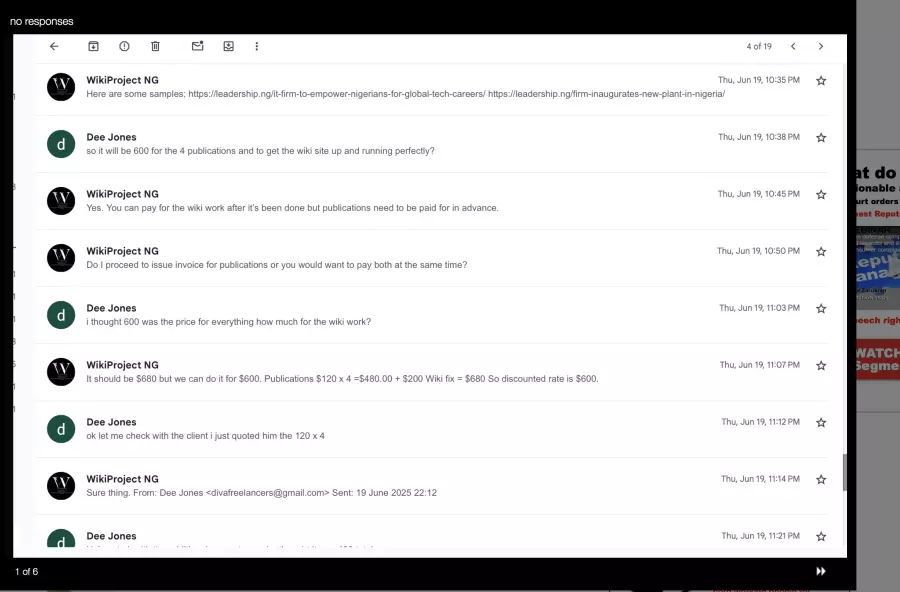This screenshot has height=592, width=900.
Task: Star Dee Jones's 10:38 PM message
Action: coord(821,138)
